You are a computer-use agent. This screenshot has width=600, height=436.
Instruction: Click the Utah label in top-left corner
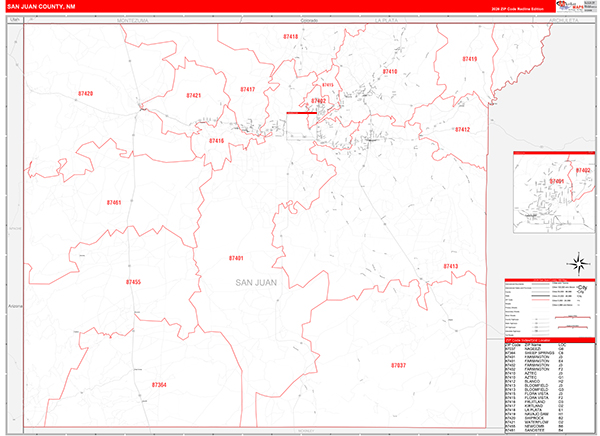tap(15, 20)
